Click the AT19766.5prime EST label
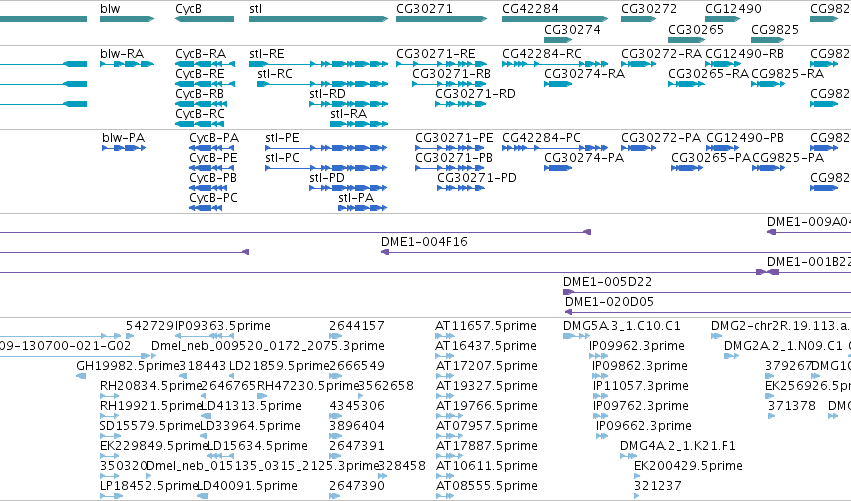 click(x=487, y=406)
